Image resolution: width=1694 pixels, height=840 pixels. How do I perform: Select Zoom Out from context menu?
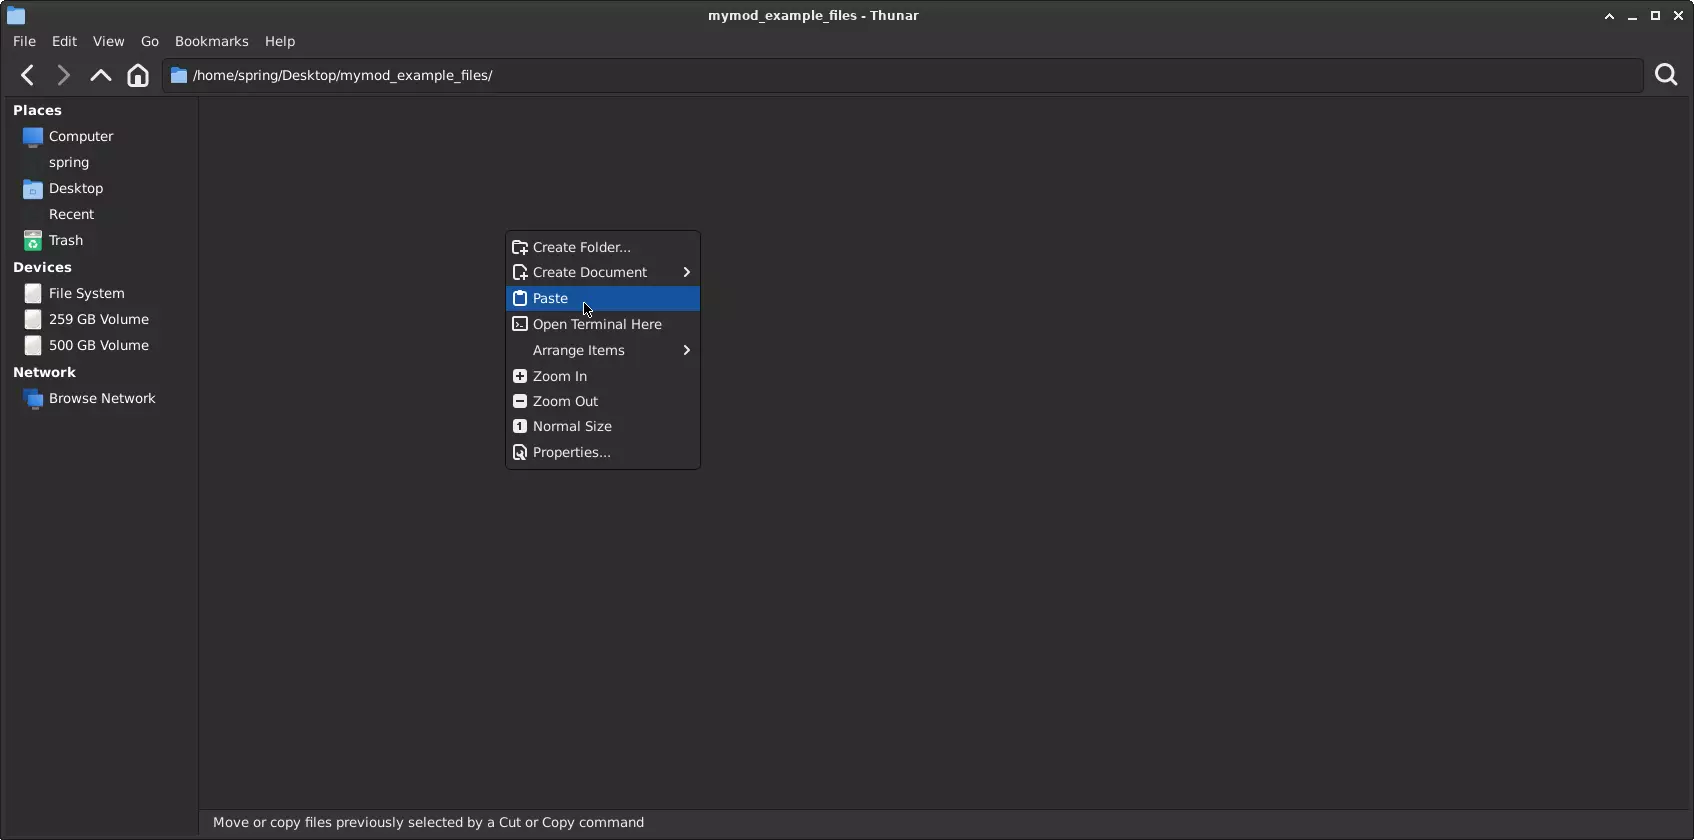(x=603, y=401)
